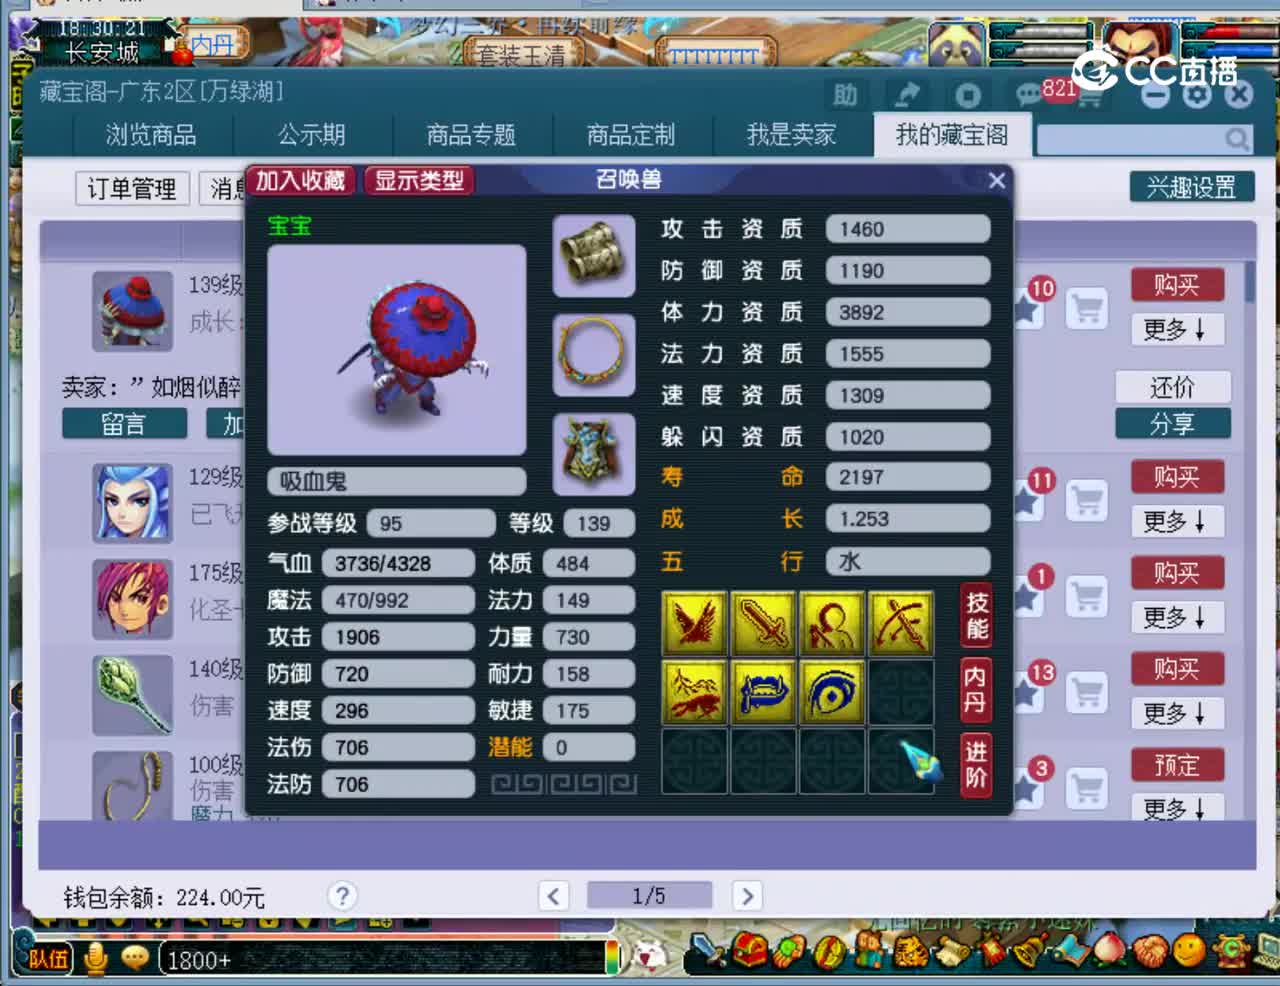Image resolution: width=1280 pixels, height=986 pixels.
Task: Click the kneeling figure skill icon
Action: point(832,623)
